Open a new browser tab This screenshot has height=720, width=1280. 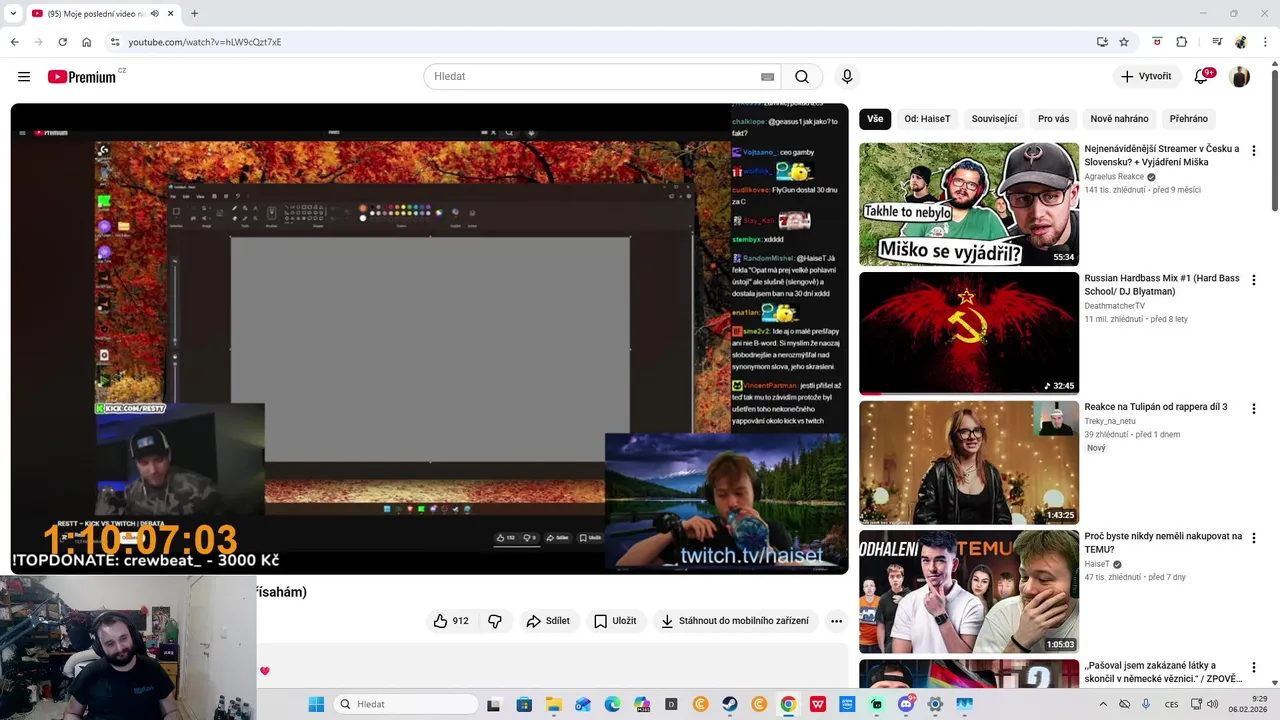point(194,14)
